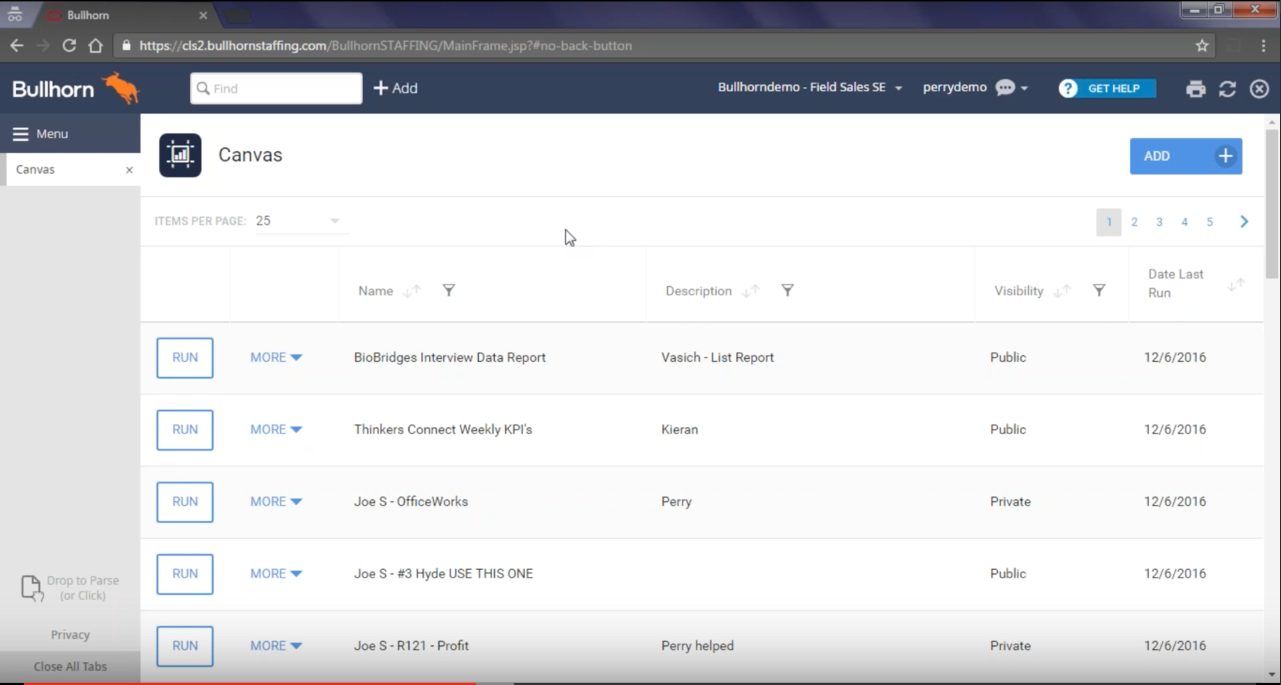Click the Visibility column filter icon

1098,290
